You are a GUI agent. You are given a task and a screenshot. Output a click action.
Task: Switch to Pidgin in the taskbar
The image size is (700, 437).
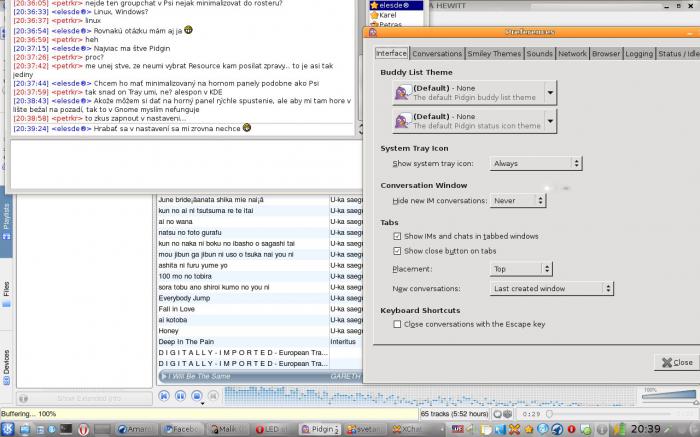click(320, 429)
